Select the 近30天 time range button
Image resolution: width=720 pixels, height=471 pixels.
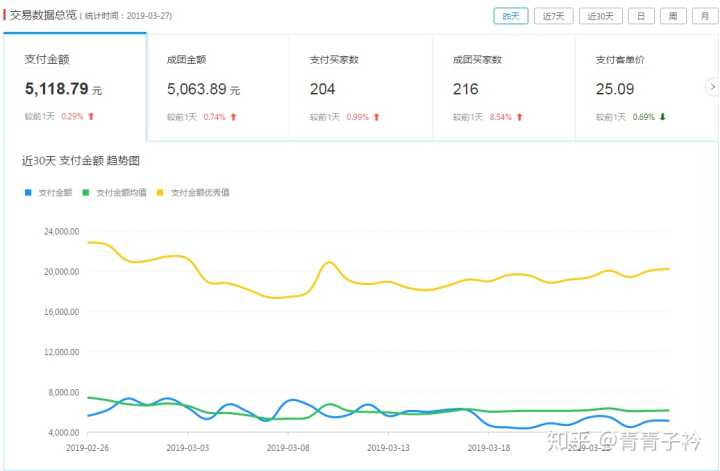click(x=601, y=16)
